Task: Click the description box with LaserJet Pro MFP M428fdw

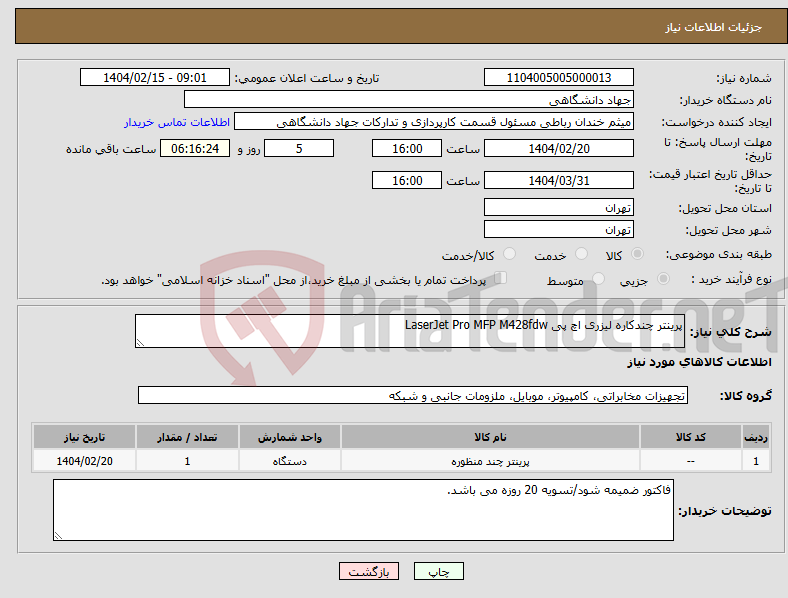Action: coord(410,331)
